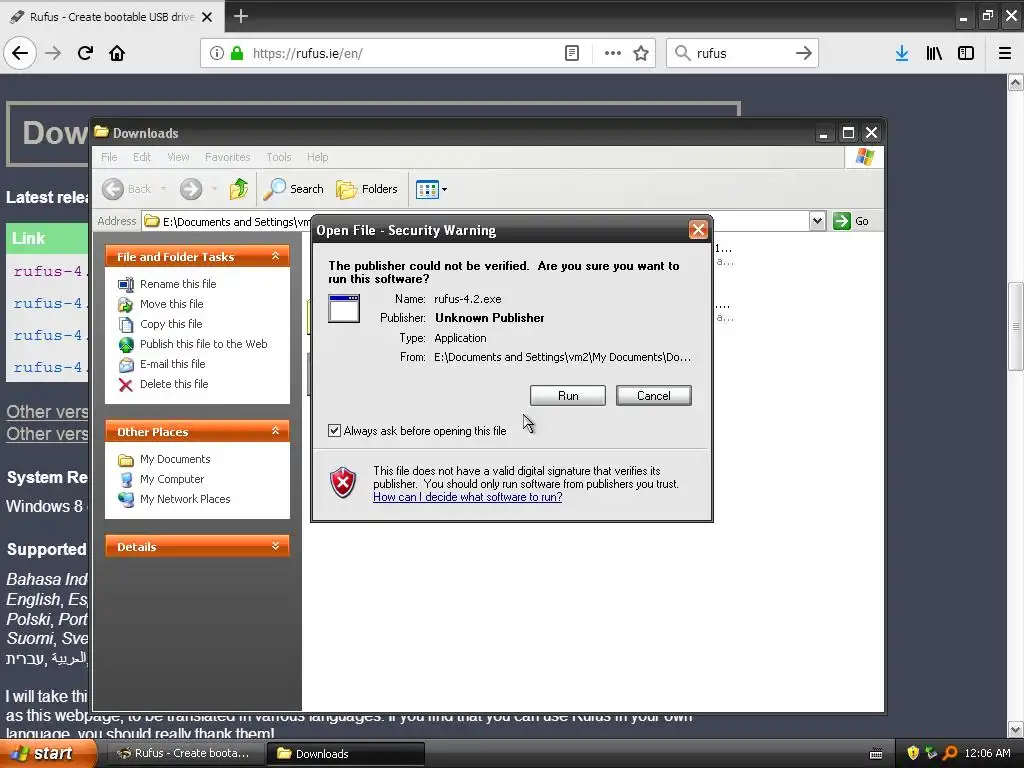Image resolution: width=1024 pixels, height=768 pixels.
Task: Click Firefox page scrollbar up arrow
Action: pyautogui.click(x=1016, y=82)
